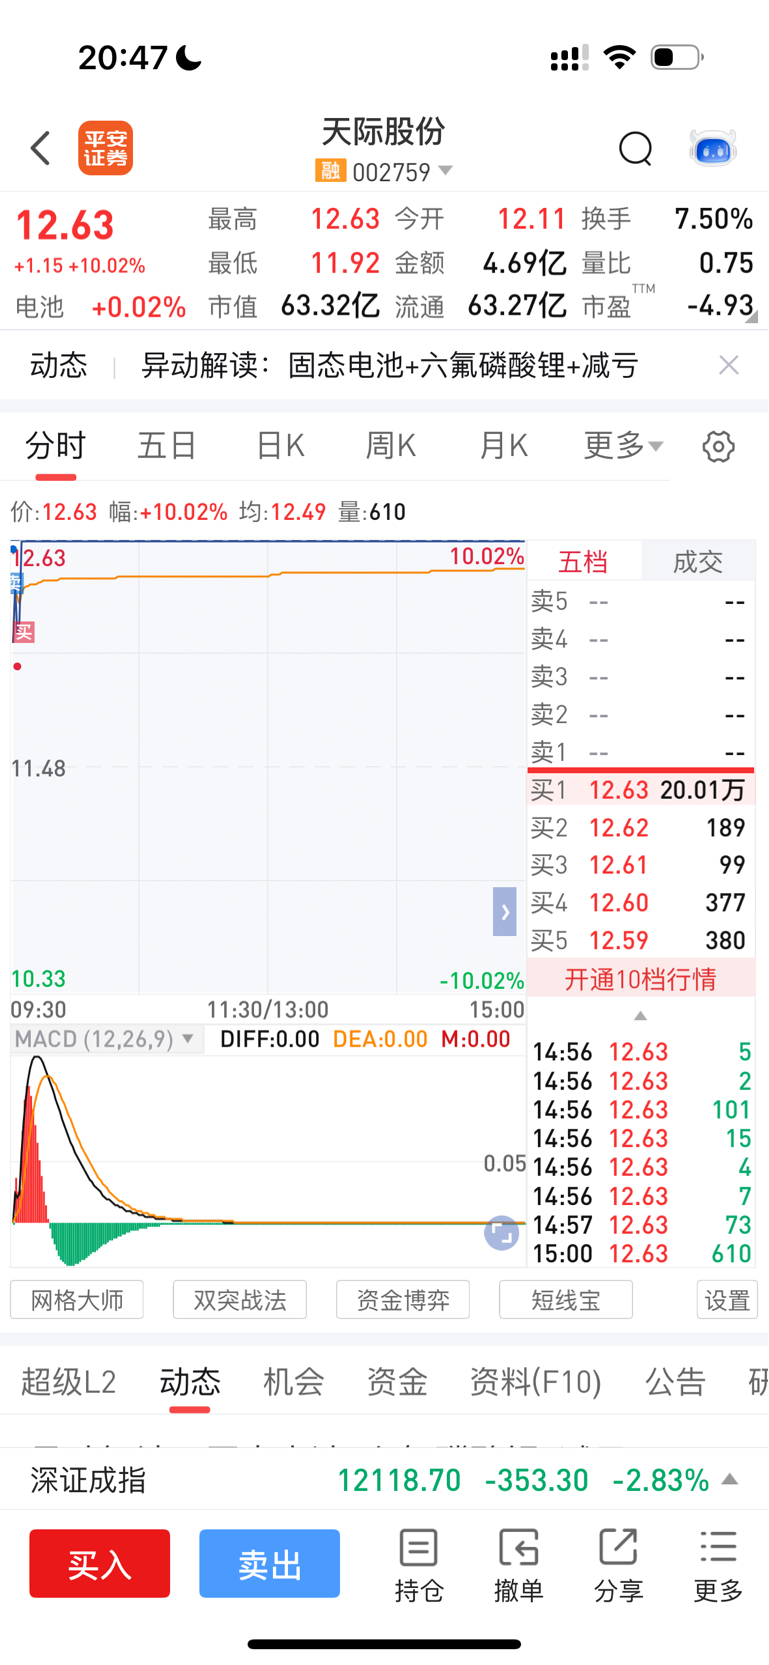
Task: Tap the moon do-not-disturb icon
Action: point(189,58)
